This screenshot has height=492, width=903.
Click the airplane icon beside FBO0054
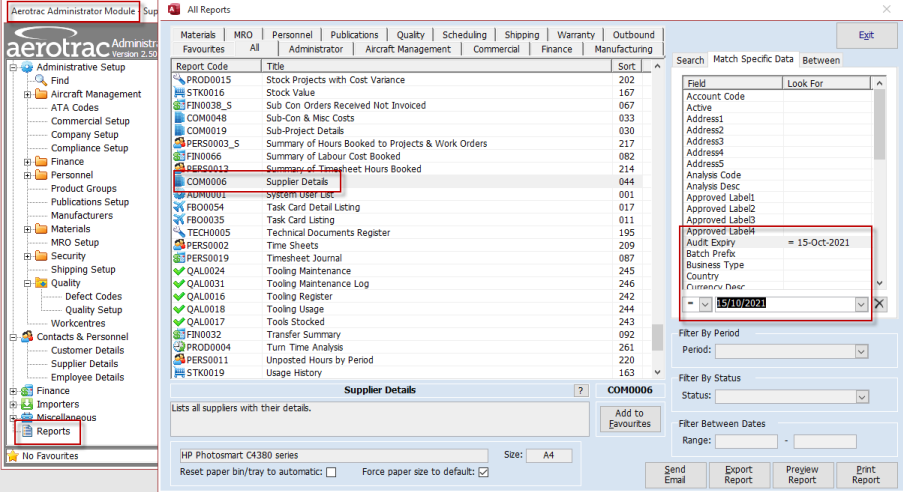[179, 207]
